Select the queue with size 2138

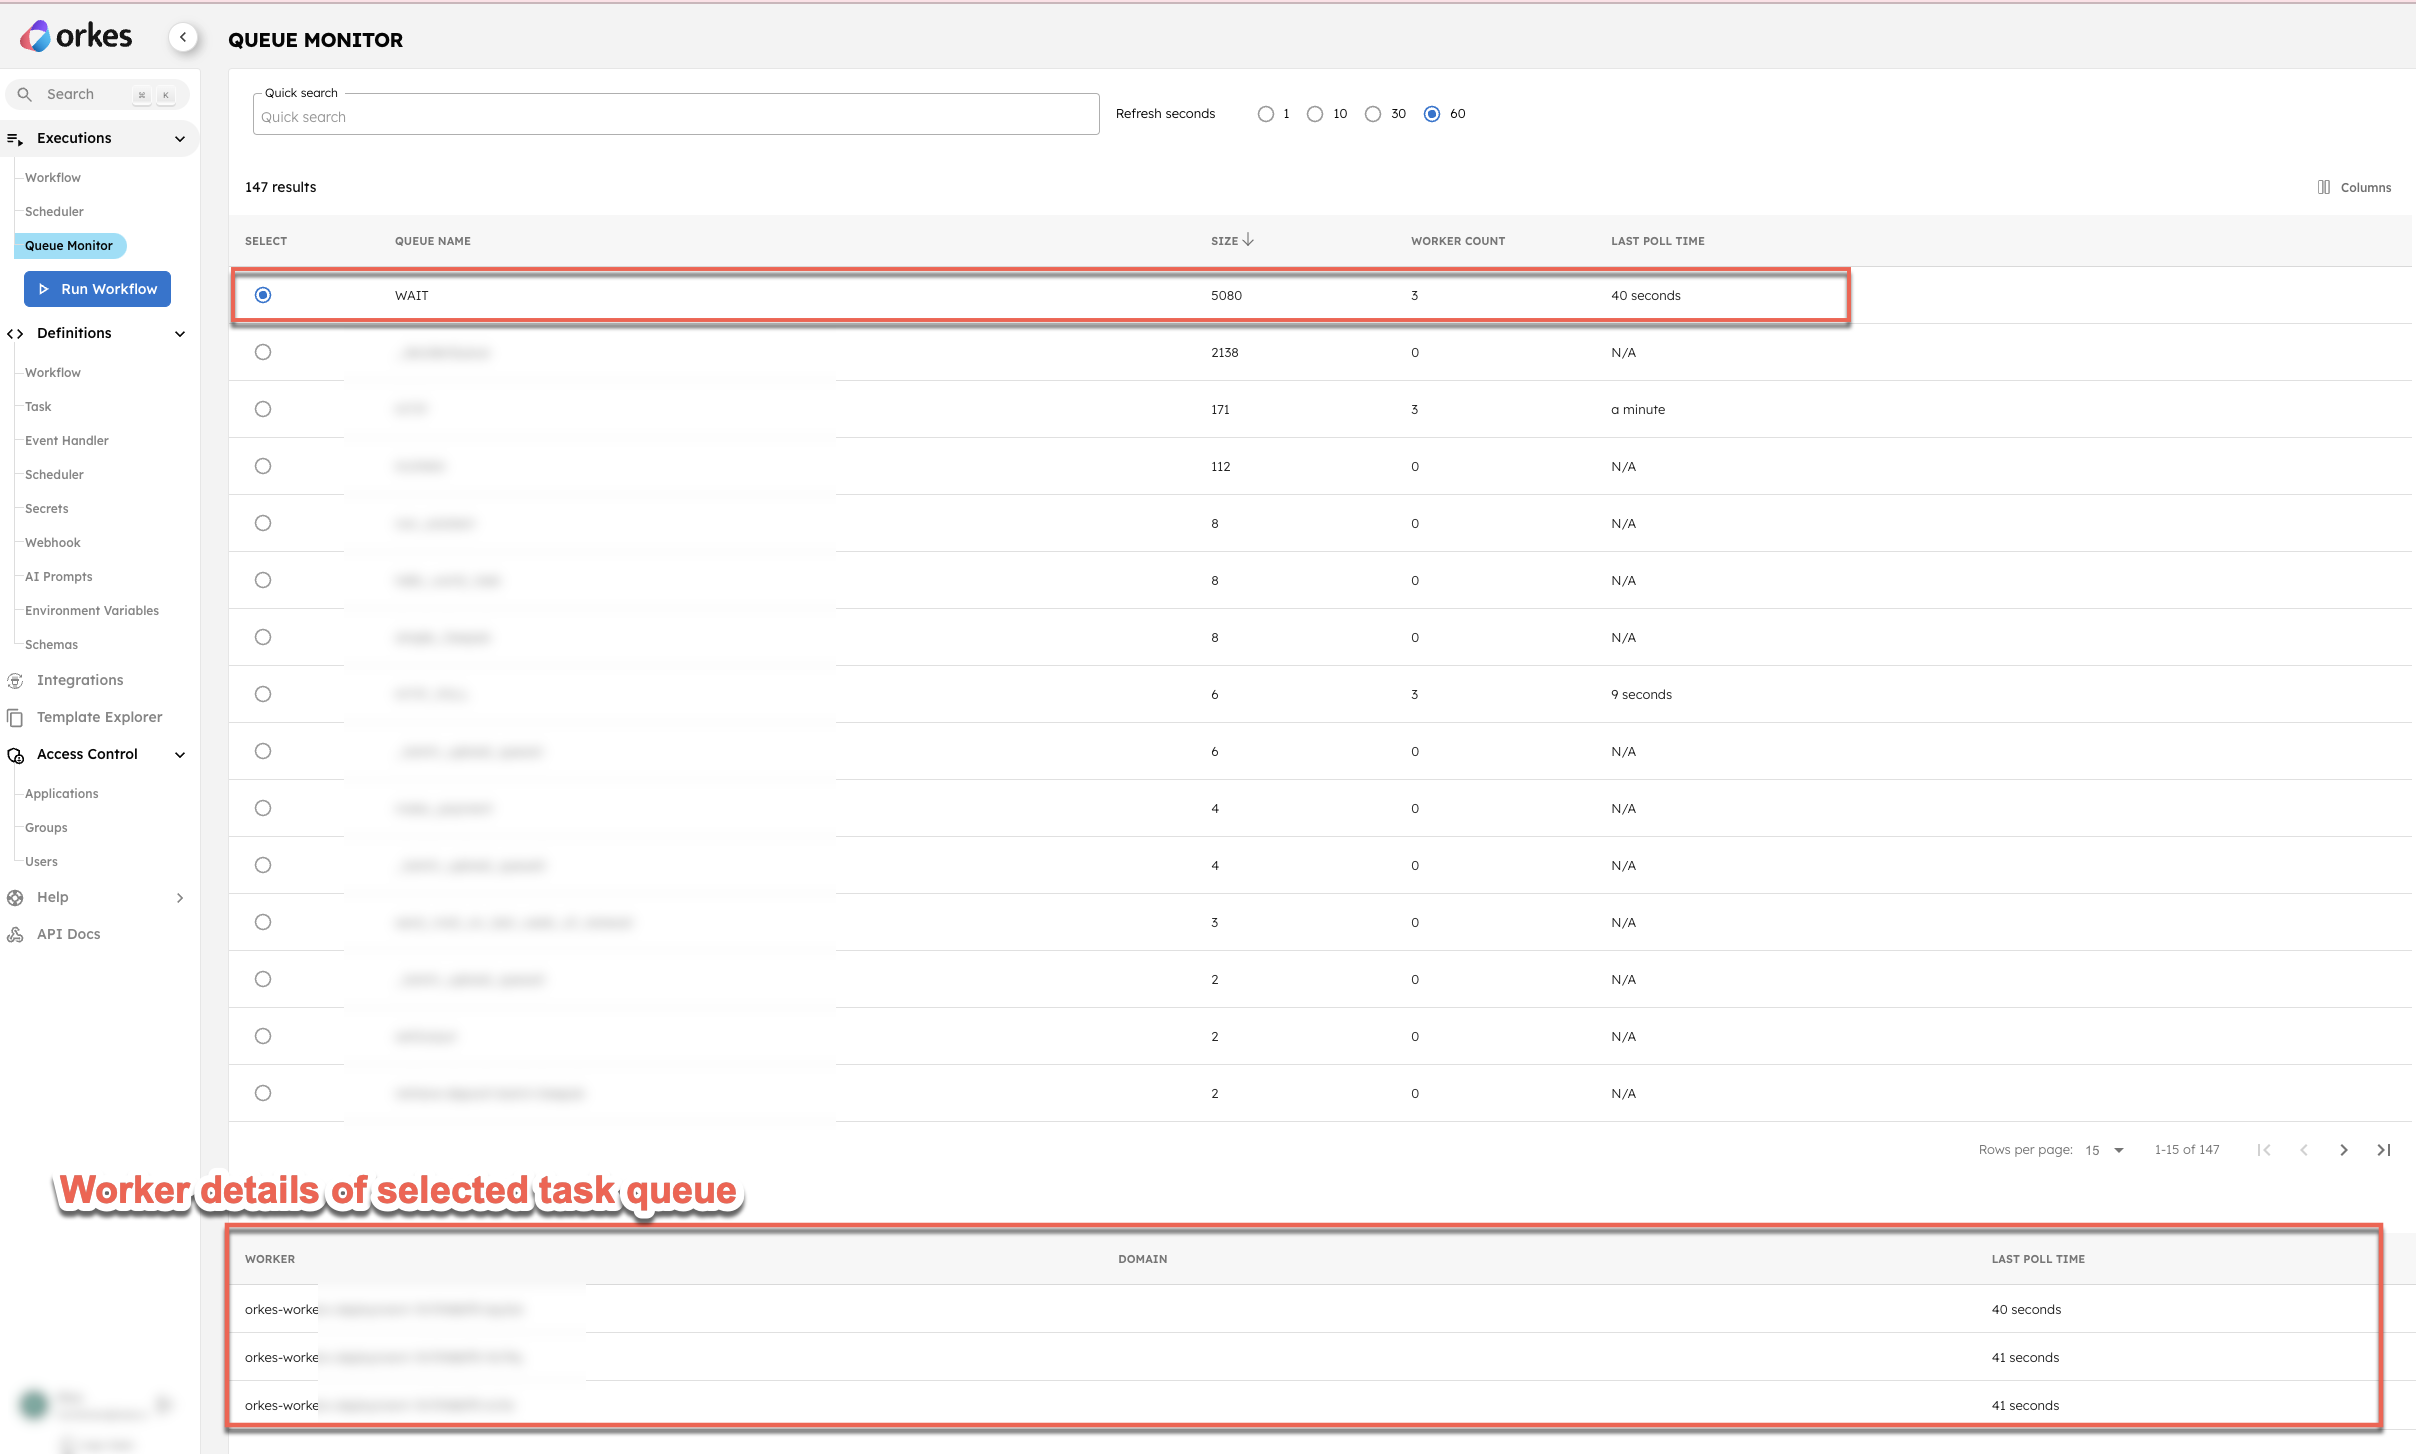tap(263, 352)
